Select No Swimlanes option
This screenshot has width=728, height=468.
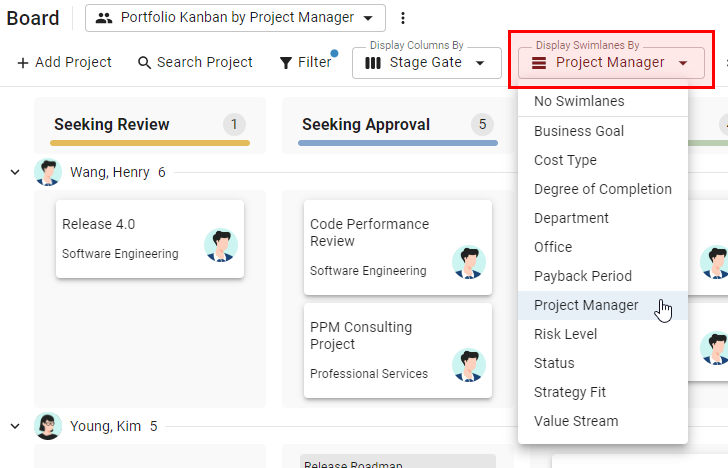point(579,101)
